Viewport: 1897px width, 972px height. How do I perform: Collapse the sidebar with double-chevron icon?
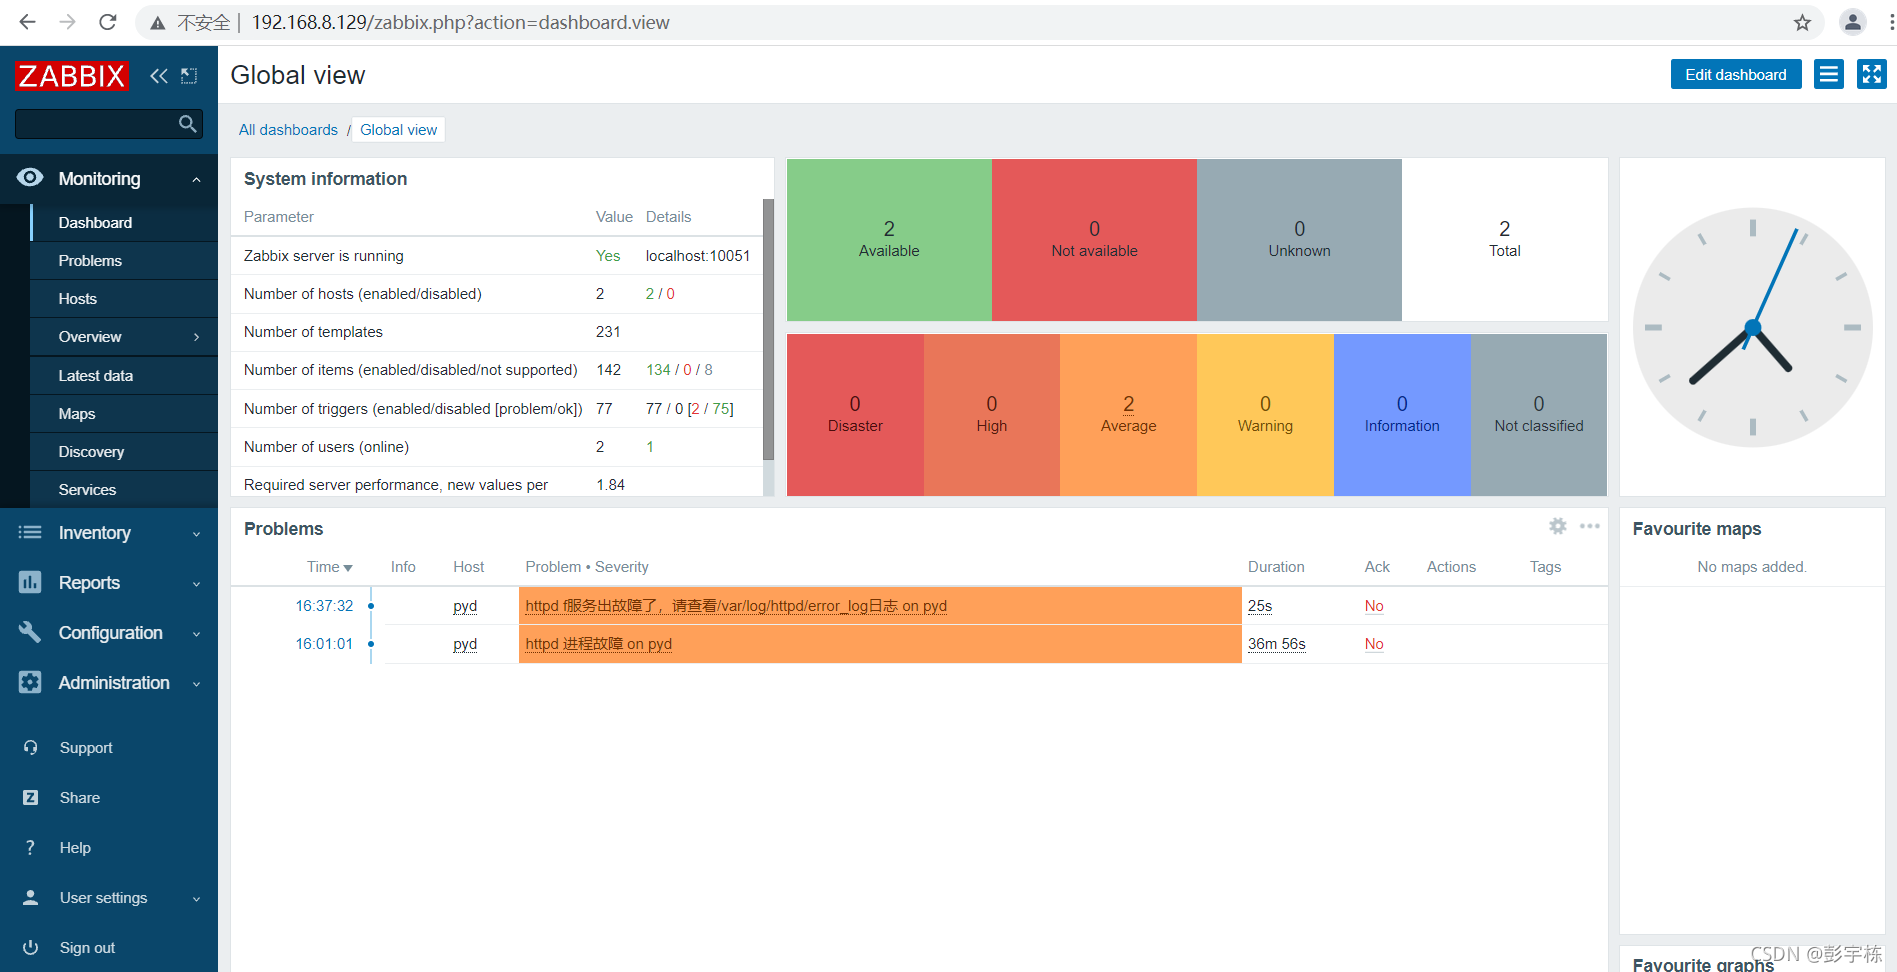[159, 76]
